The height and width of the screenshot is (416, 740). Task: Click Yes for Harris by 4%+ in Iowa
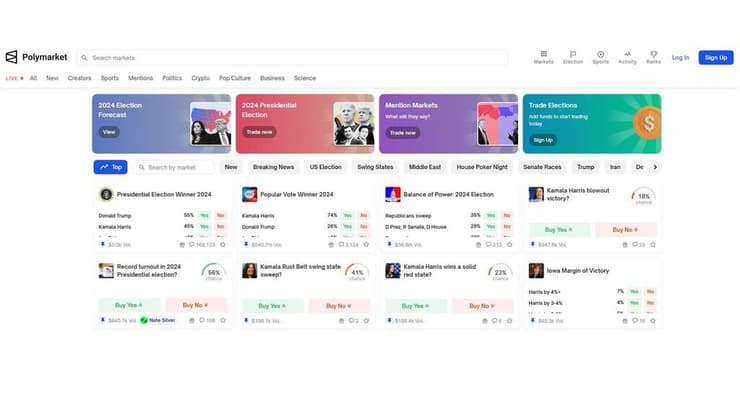[x=634, y=291]
